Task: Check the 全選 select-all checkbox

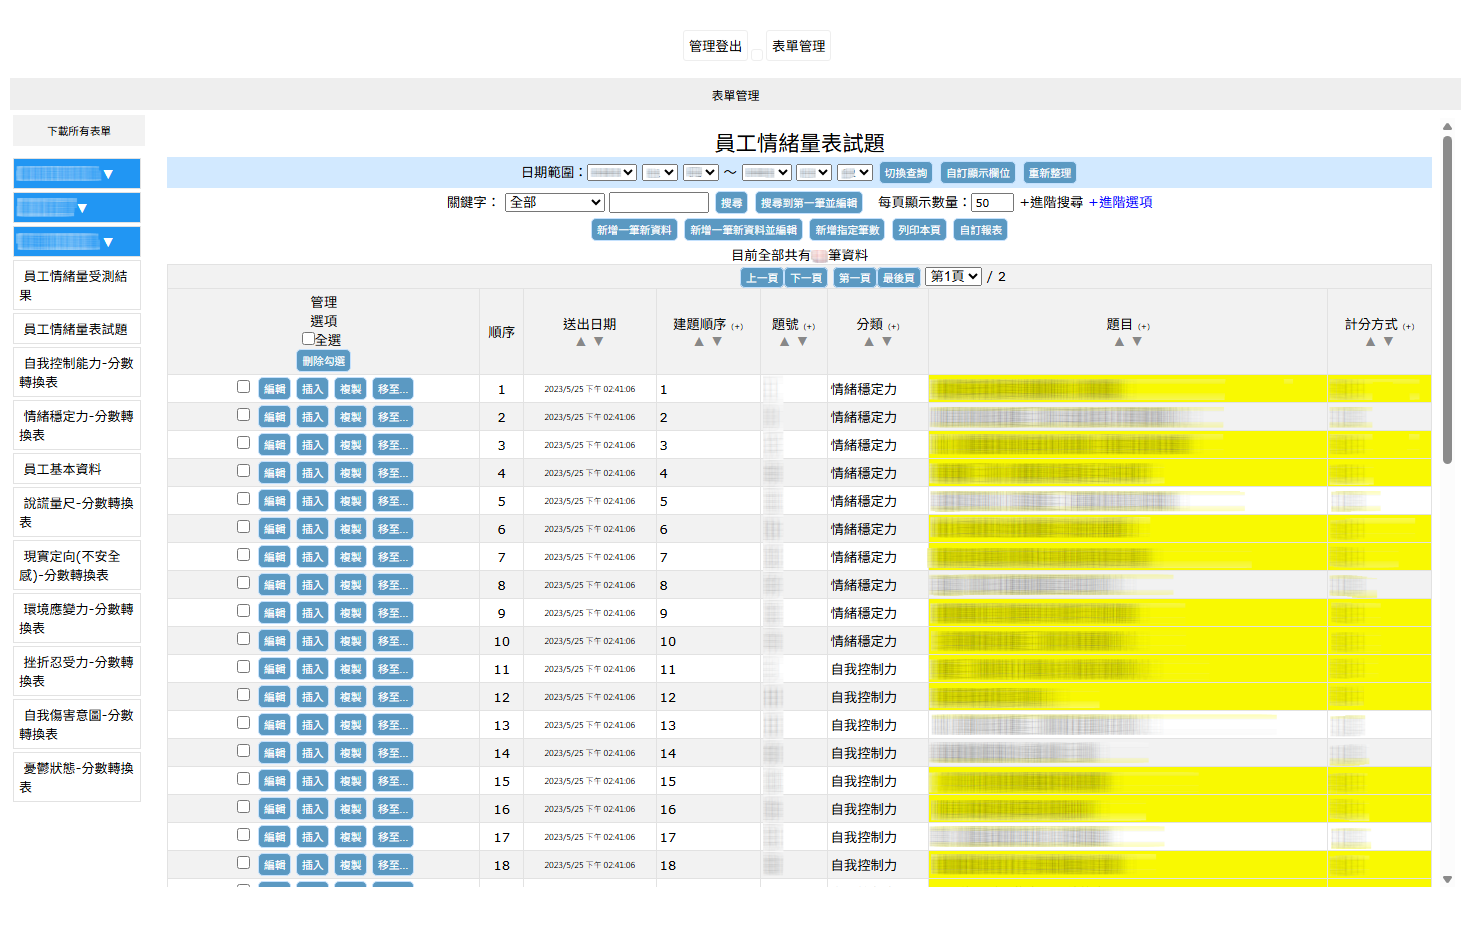Action: point(308,339)
